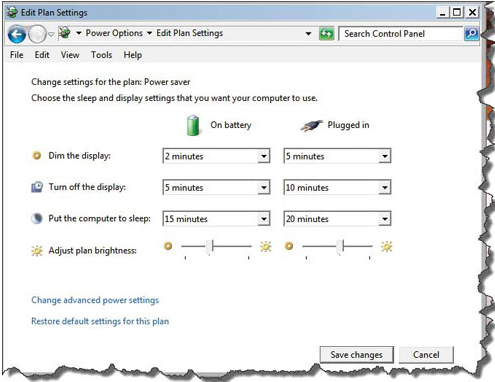The width and height of the screenshot is (495, 382).
Task: Click the search magnifier icon
Action: (471, 34)
